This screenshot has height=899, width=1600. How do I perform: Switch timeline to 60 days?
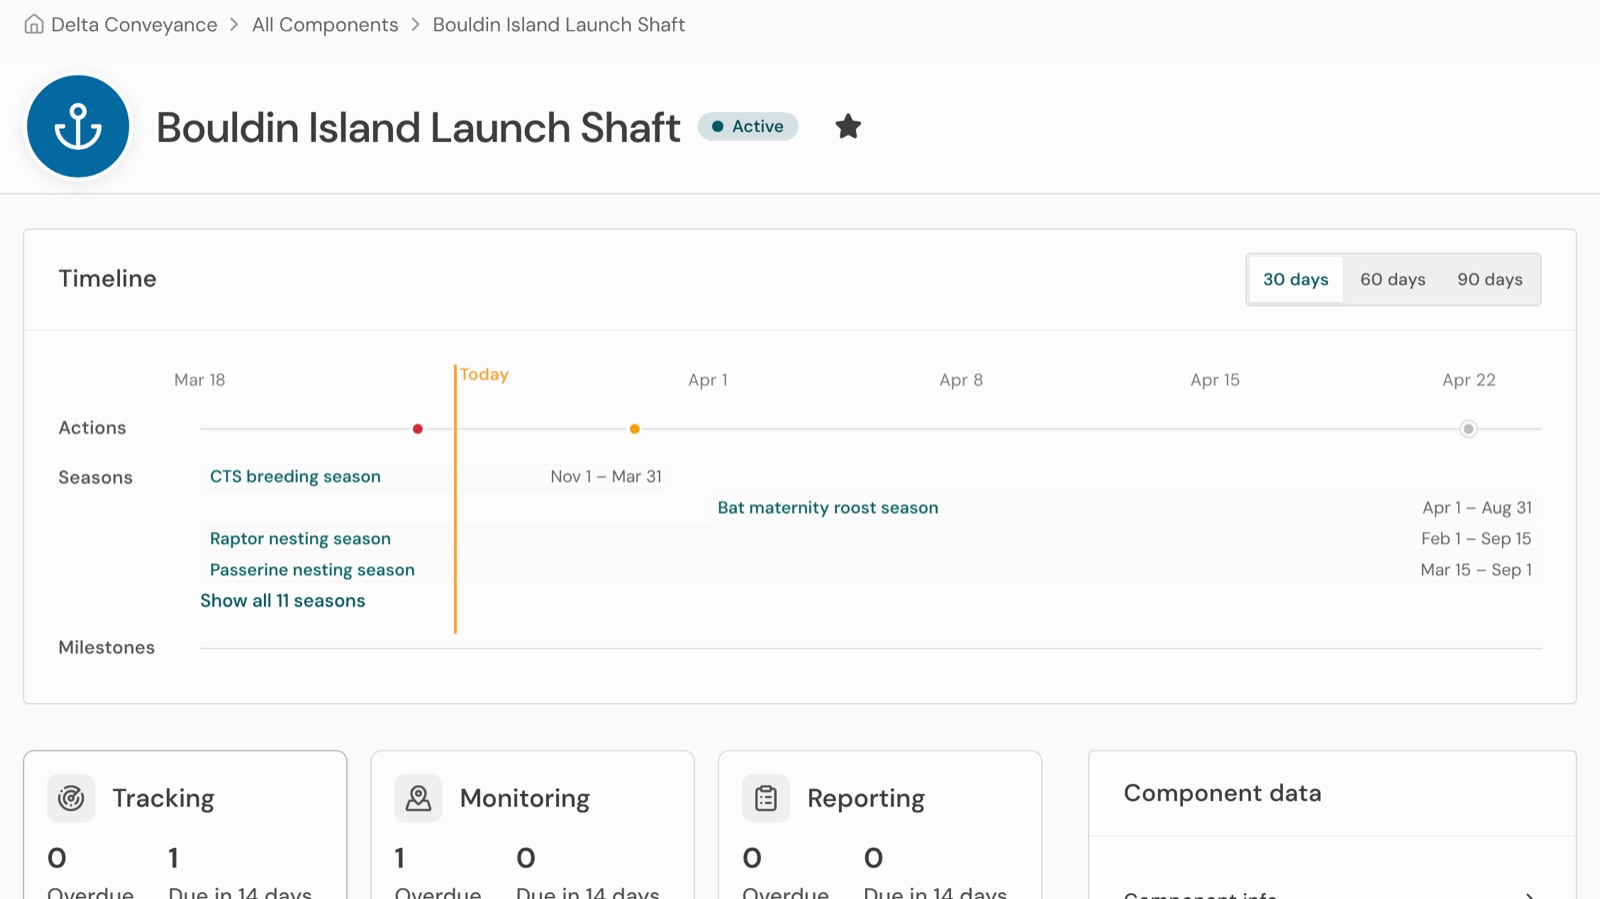click(1393, 279)
